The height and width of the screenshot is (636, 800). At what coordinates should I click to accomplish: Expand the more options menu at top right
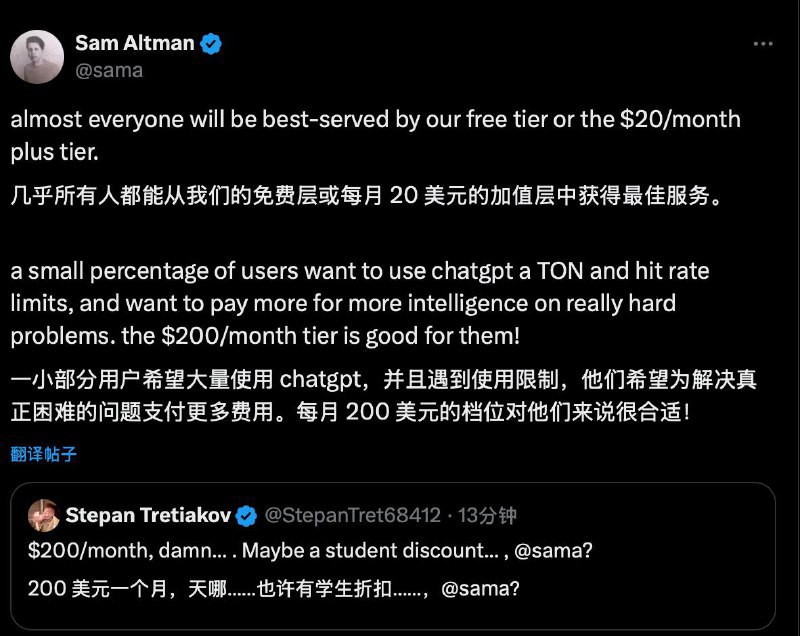click(x=765, y=43)
